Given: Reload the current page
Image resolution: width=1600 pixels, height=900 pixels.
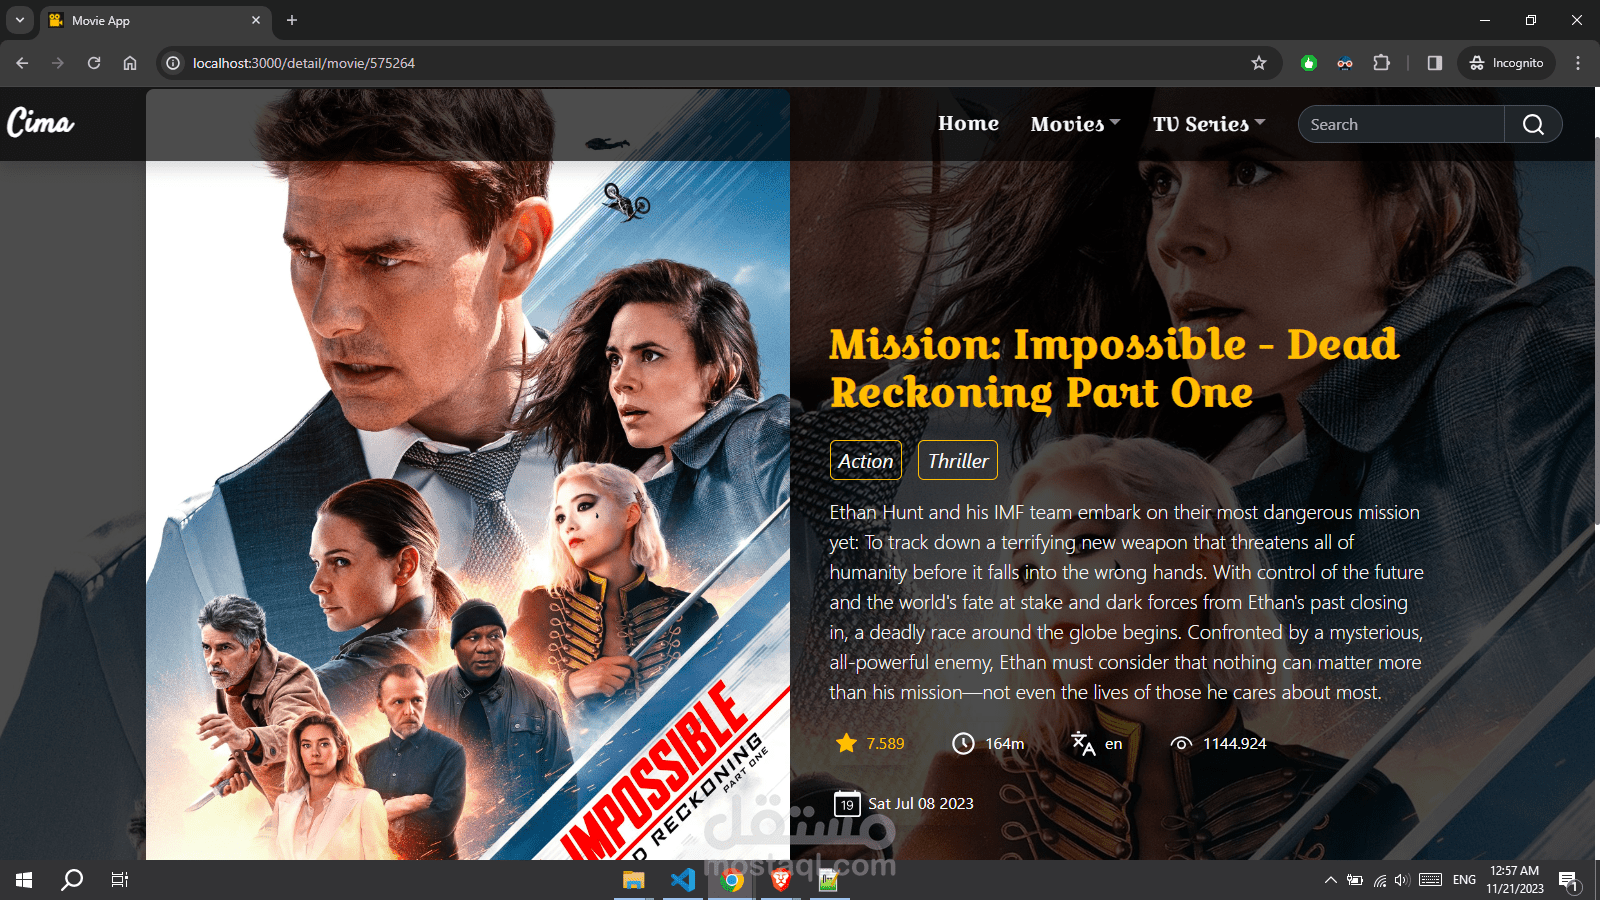Looking at the screenshot, I should 94,63.
